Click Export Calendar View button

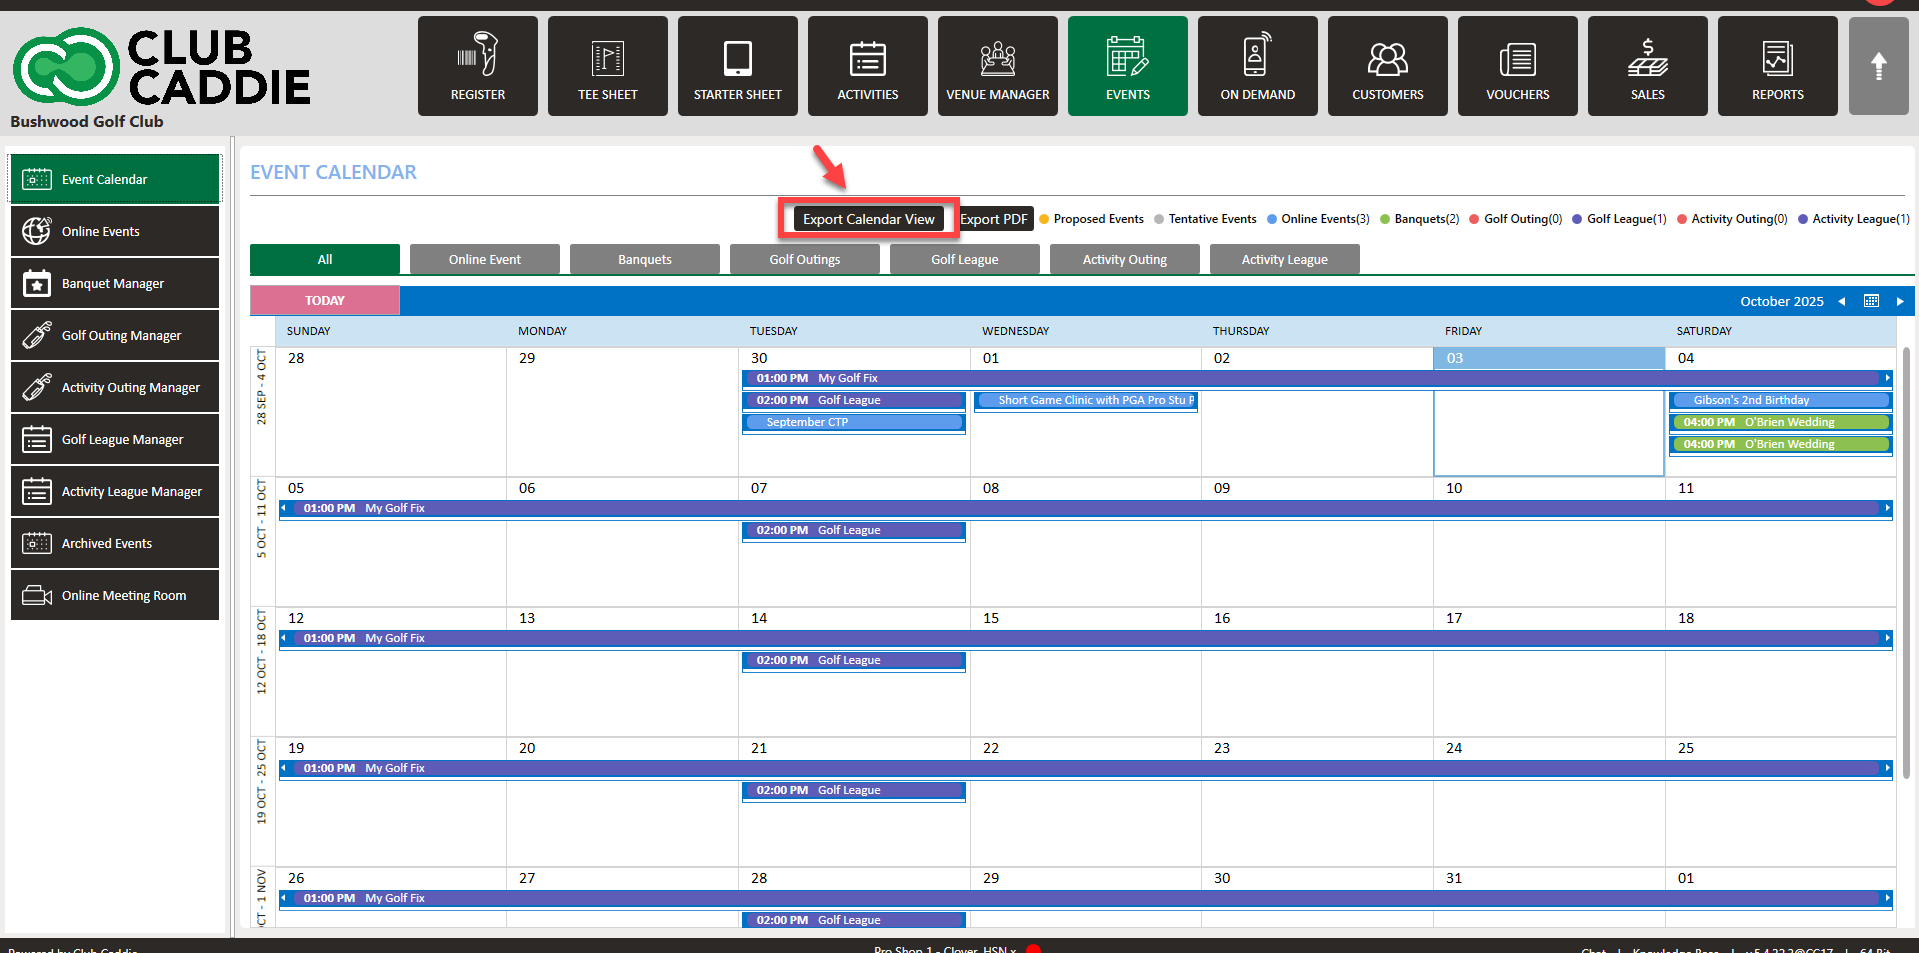click(x=868, y=219)
